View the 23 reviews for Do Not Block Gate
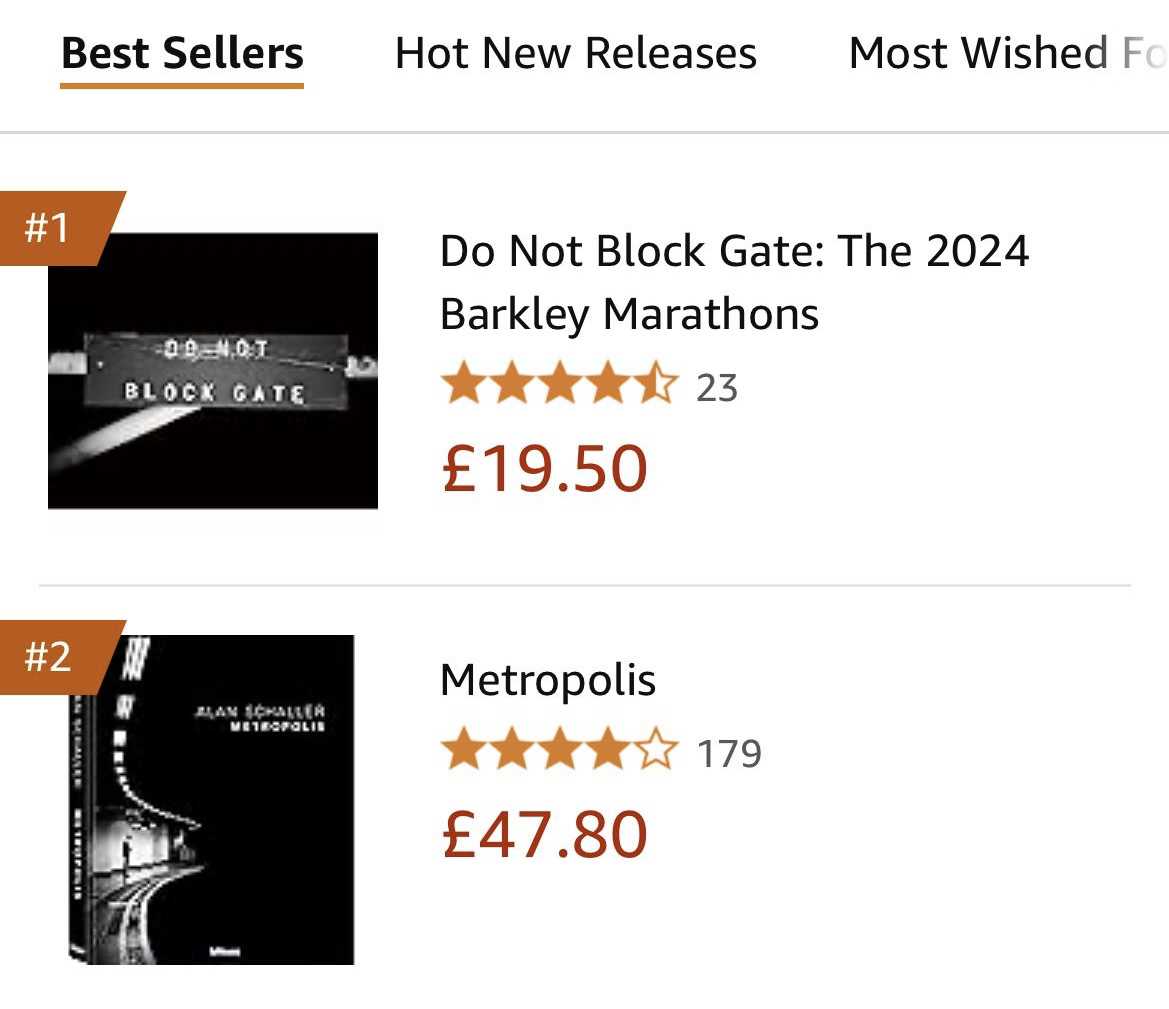The height and width of the screenshot is (1009, 1169). 717,388
